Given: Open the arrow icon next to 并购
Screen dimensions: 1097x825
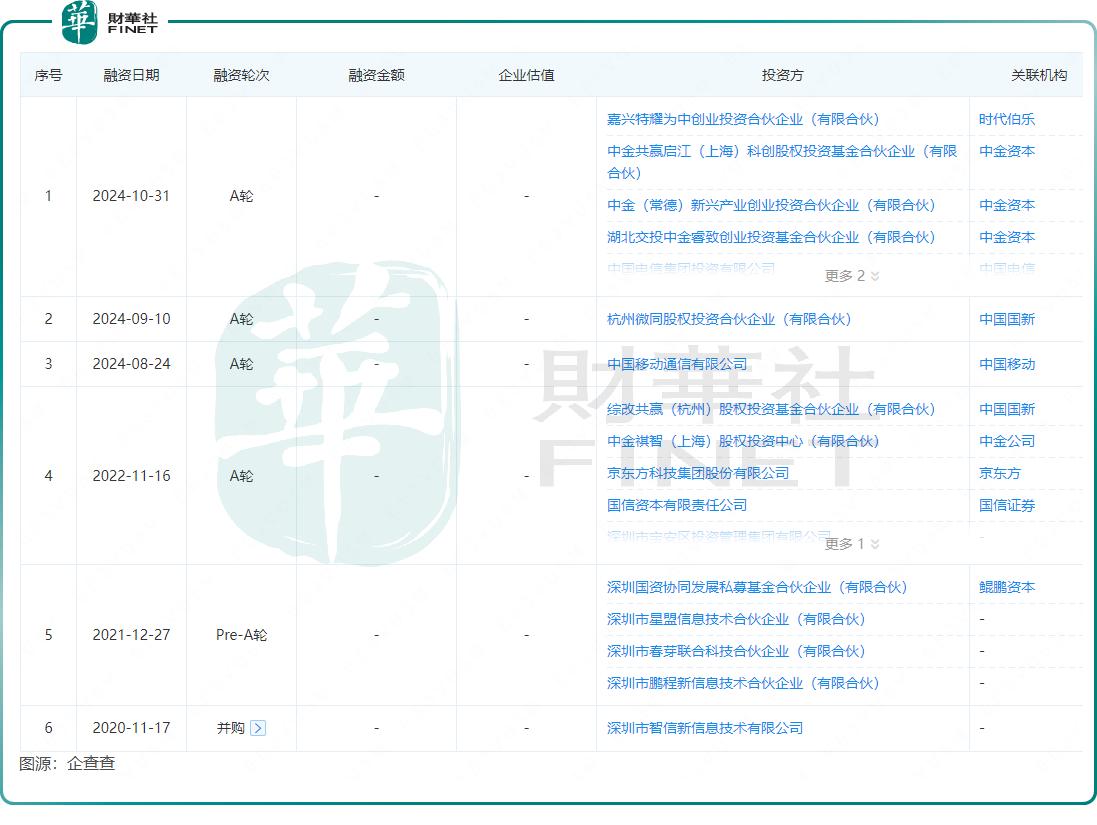Looking at the screenshot, I should tap(258, 728).
